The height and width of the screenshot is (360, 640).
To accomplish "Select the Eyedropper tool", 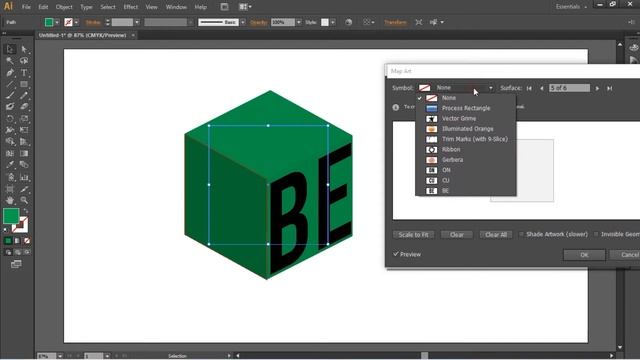I will tap(10, 165).
